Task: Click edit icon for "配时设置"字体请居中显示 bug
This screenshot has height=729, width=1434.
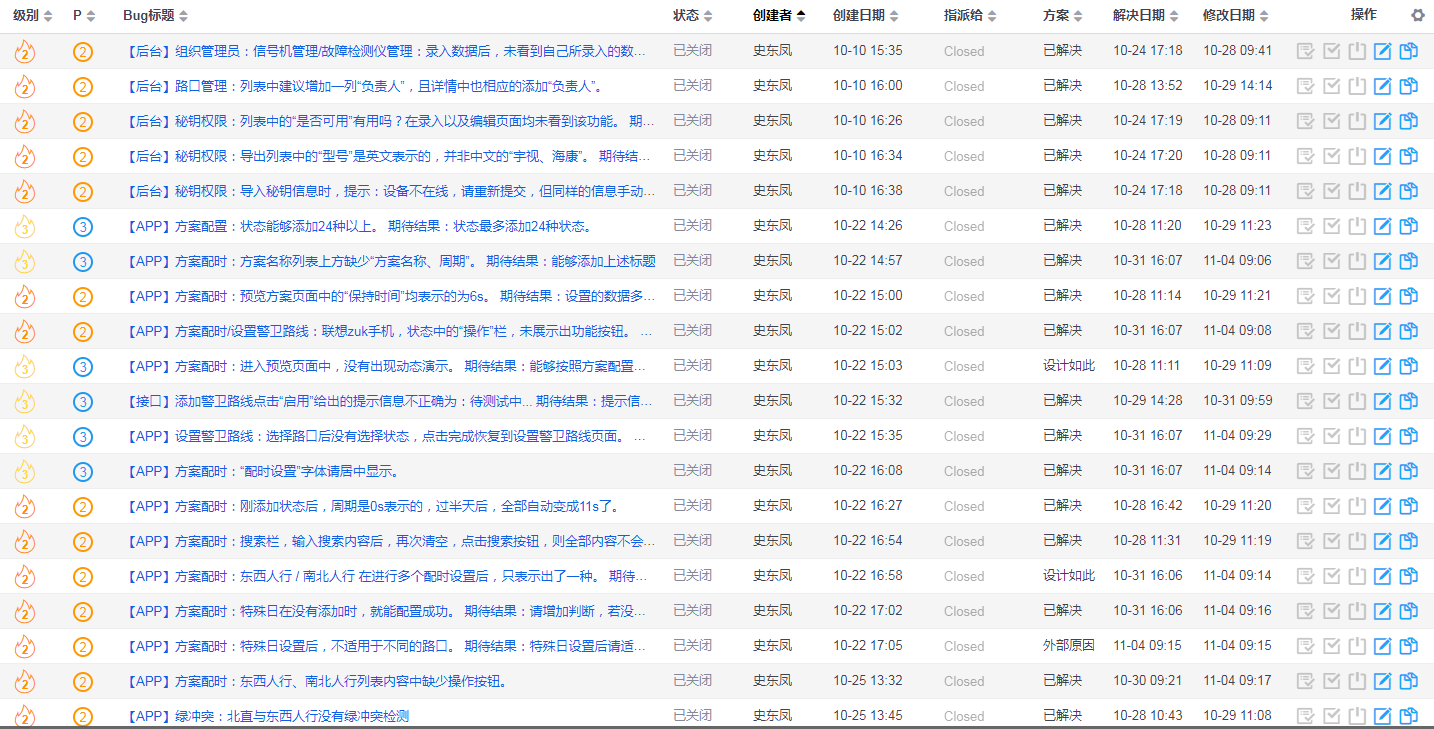Action: tap(1383, 471)
